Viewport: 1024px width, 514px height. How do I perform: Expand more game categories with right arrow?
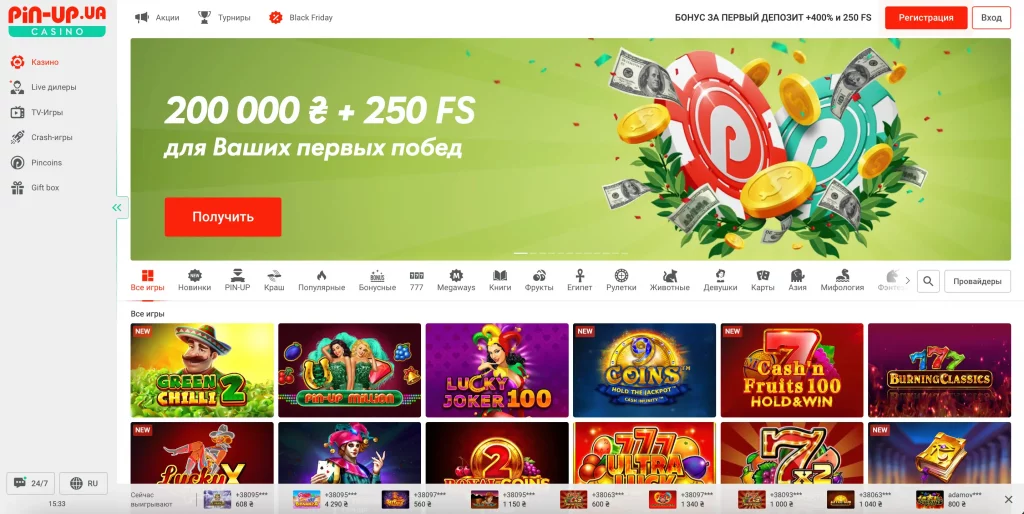tap(908, 281)
